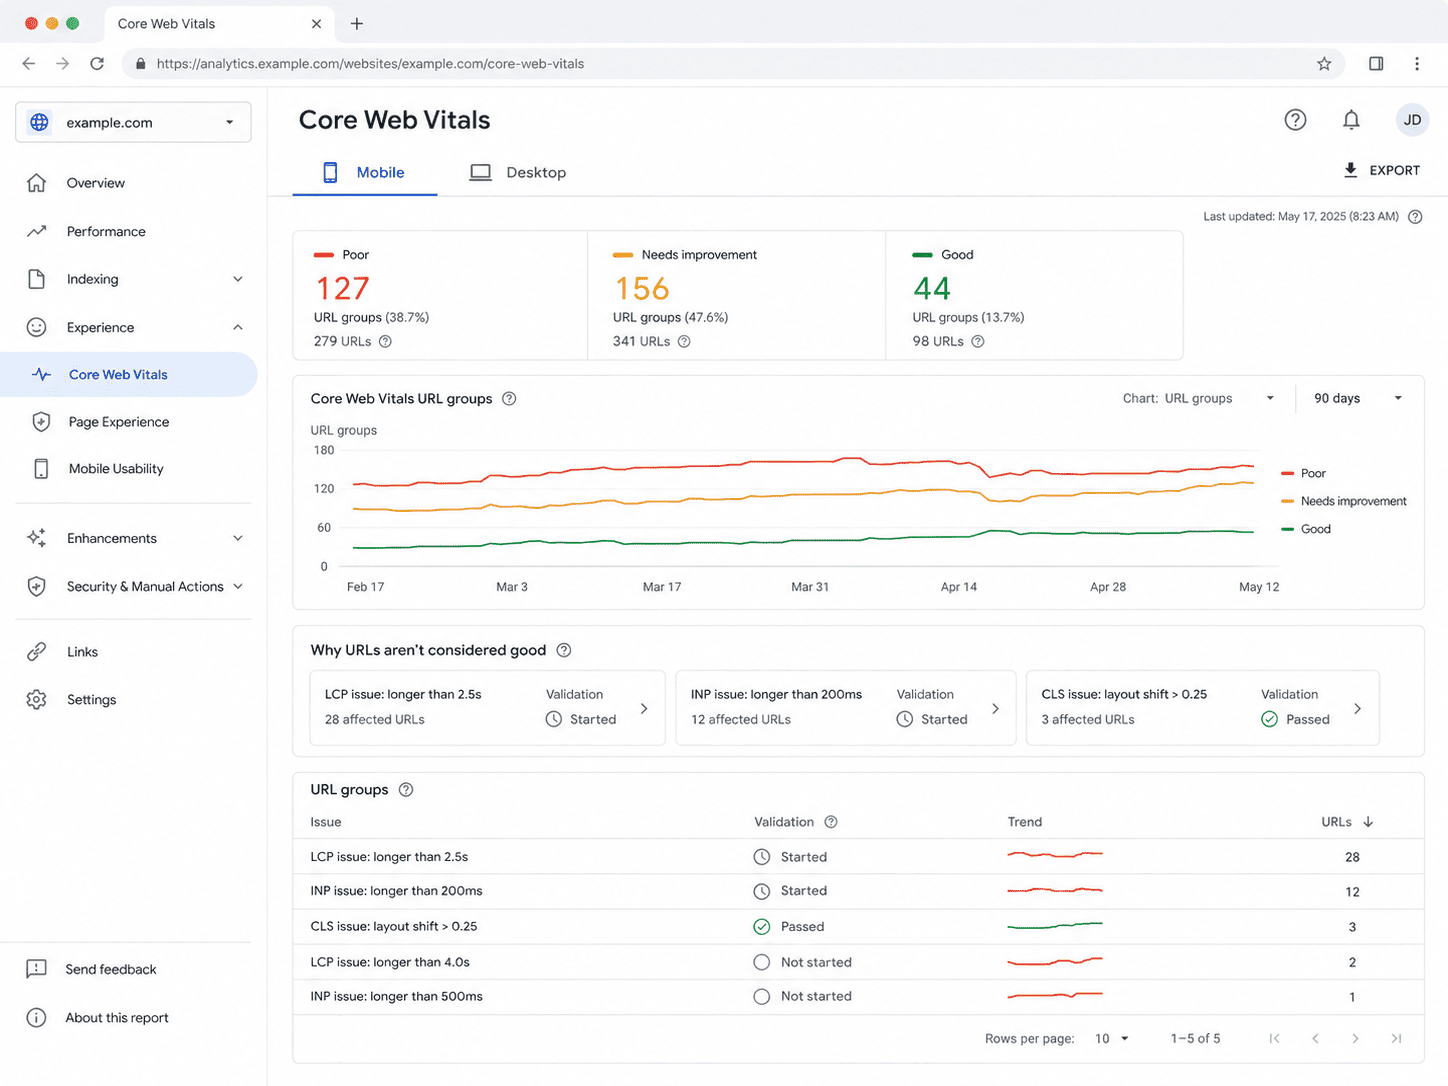Toggle the Poor series in chart legend

click(1303, 473)
